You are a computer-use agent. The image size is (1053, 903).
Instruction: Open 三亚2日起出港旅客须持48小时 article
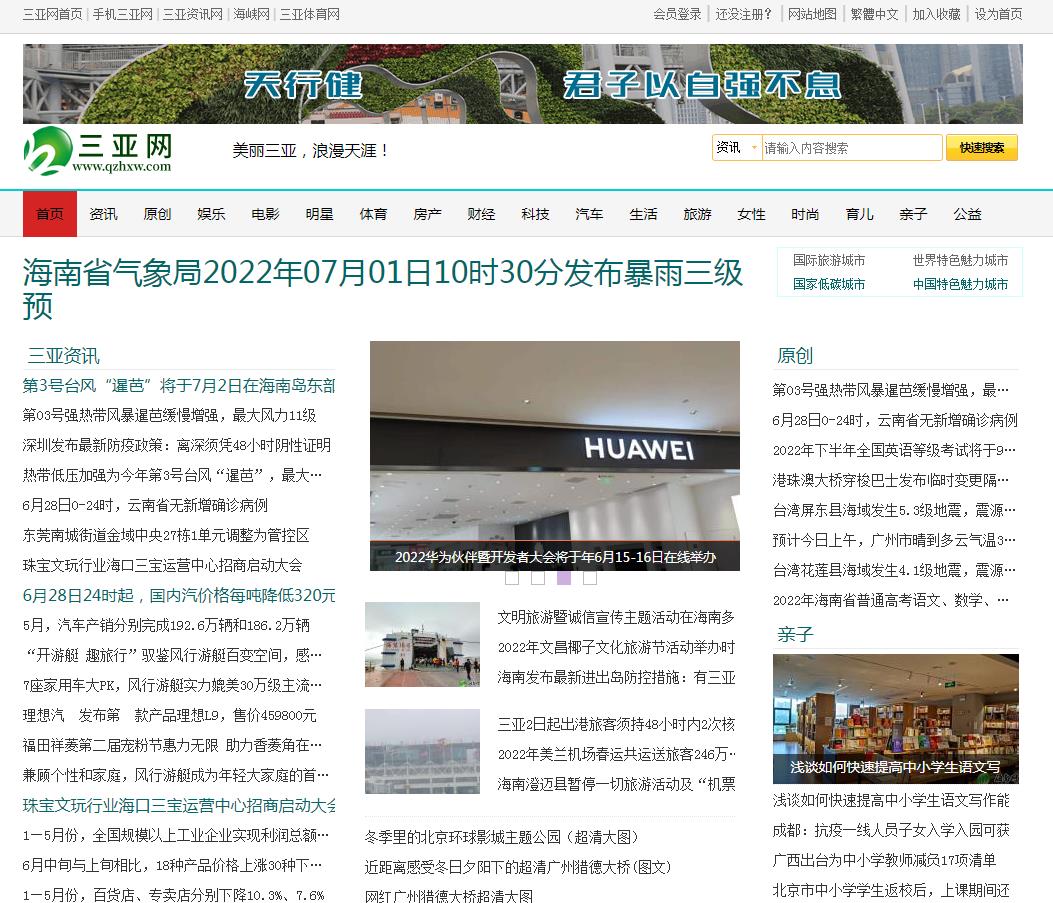tap(616, 724)
